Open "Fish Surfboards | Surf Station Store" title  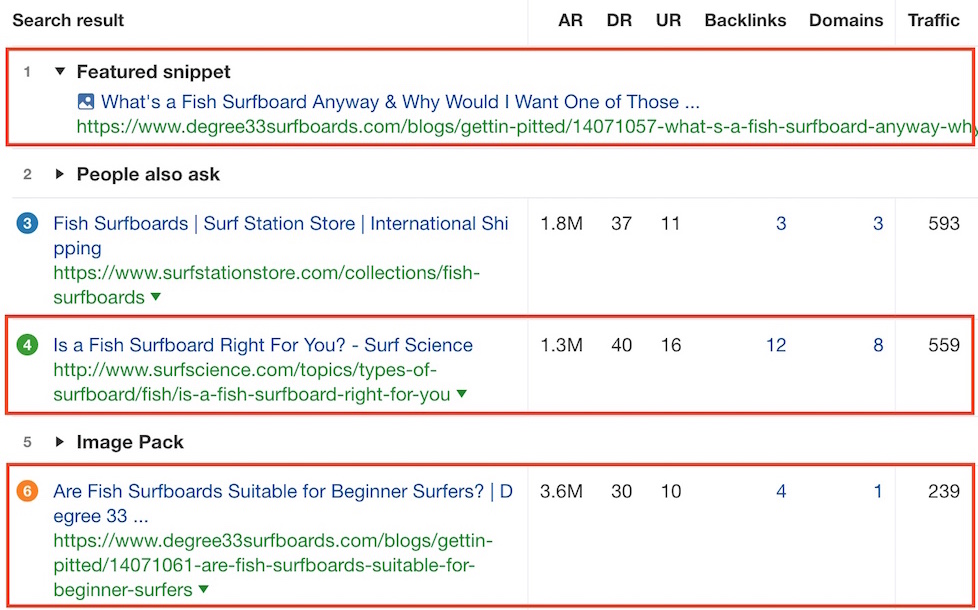pyautogui.click(x=281, y=236)
